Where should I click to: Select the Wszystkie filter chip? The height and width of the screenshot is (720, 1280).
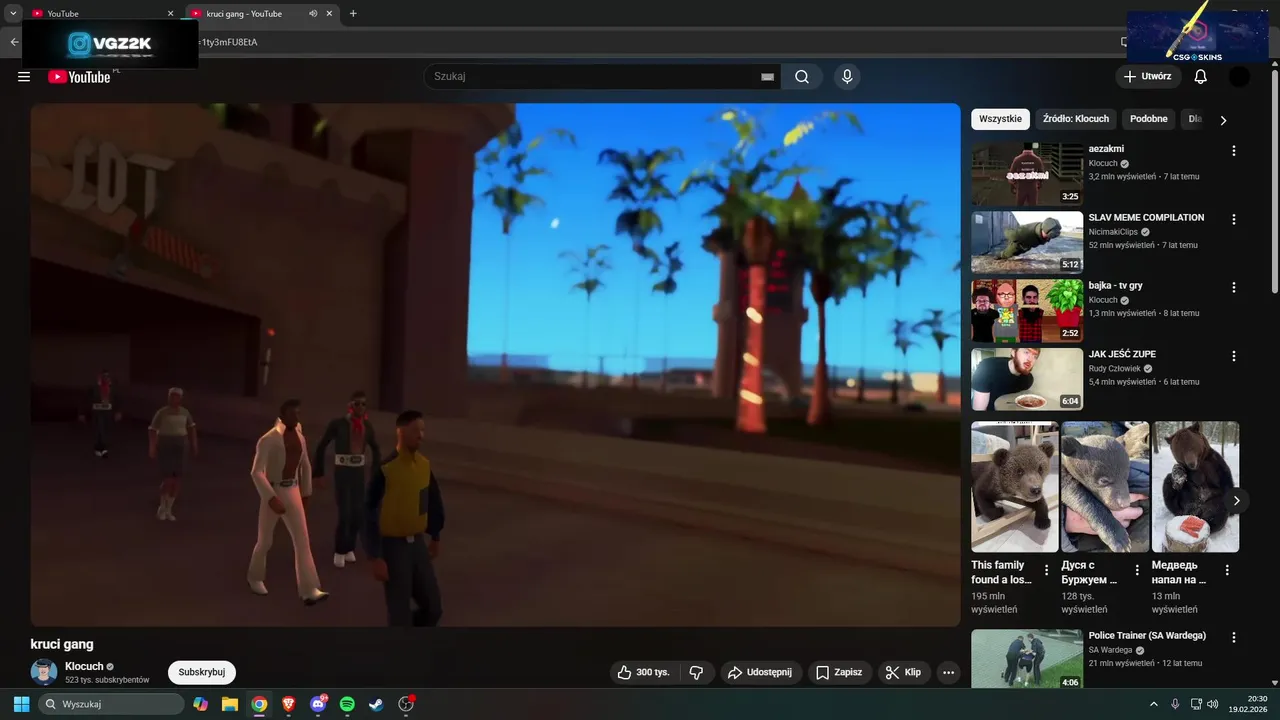pos(1000,119)
